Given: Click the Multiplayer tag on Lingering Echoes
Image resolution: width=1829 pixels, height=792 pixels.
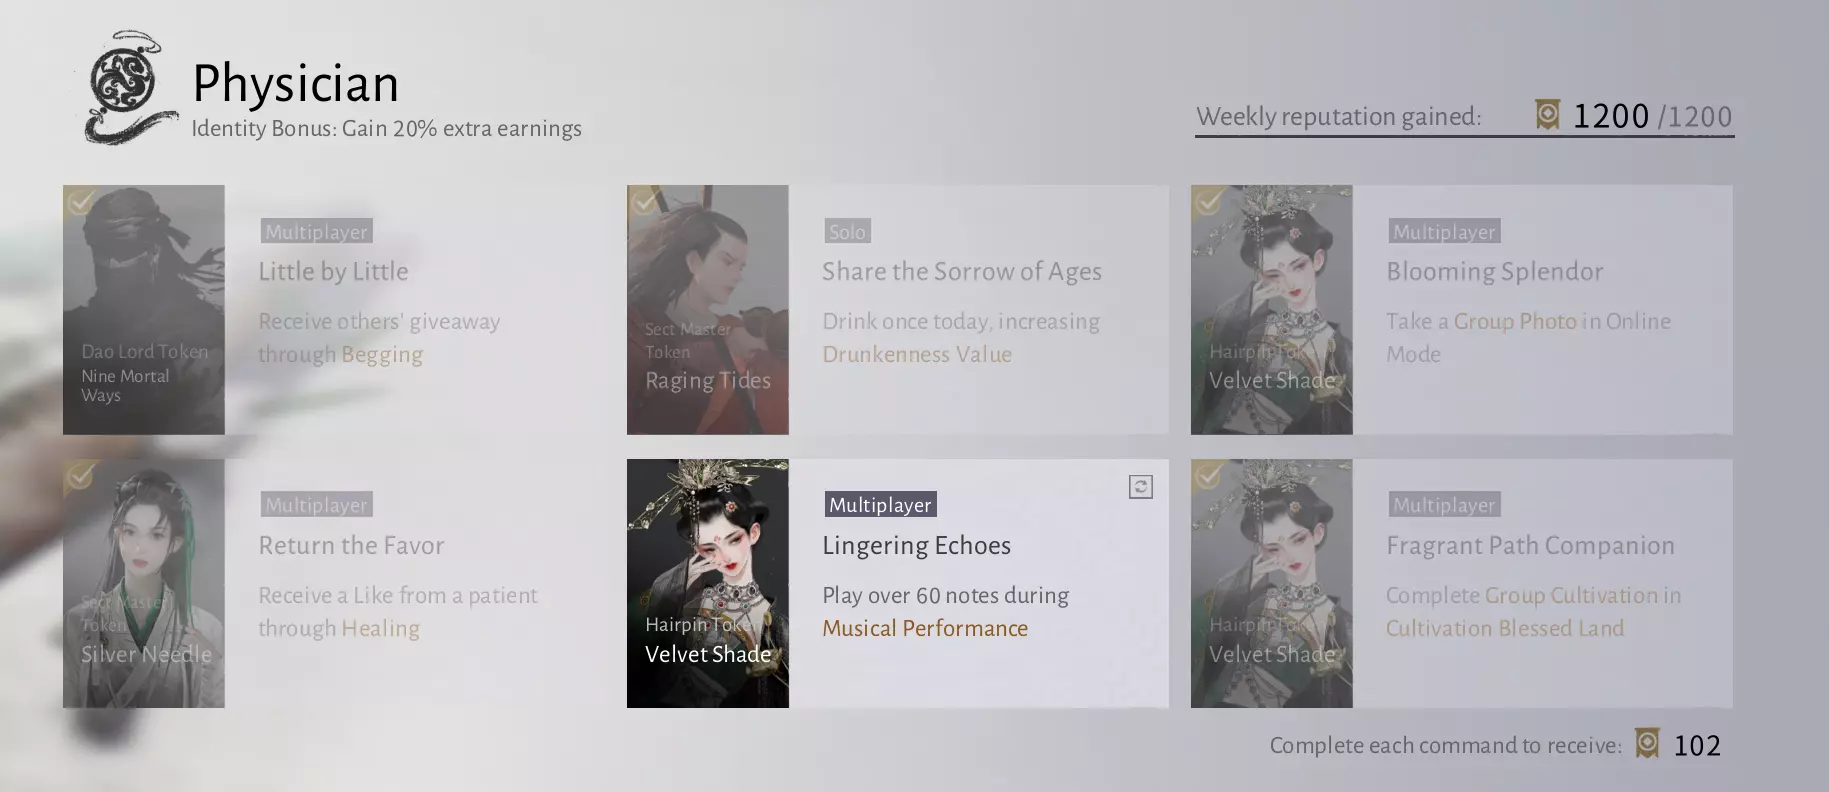Looking at the screenshot, I should pos(880,505).
